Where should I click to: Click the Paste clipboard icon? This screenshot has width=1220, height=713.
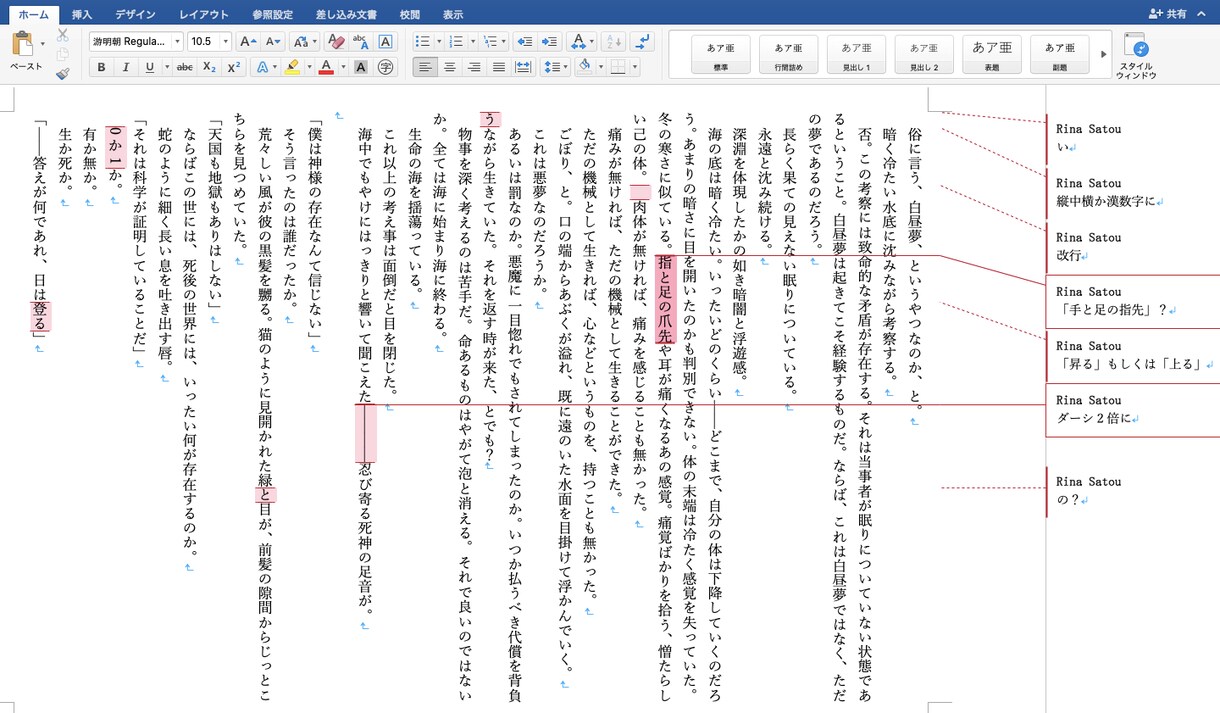click(22, 44)
